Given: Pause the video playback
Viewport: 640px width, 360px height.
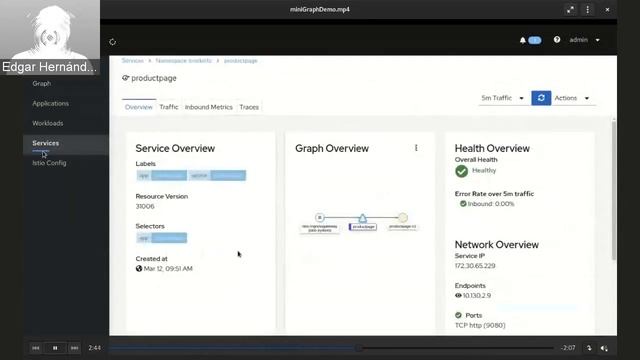Looking at the screenshot, I should (55, 348).
